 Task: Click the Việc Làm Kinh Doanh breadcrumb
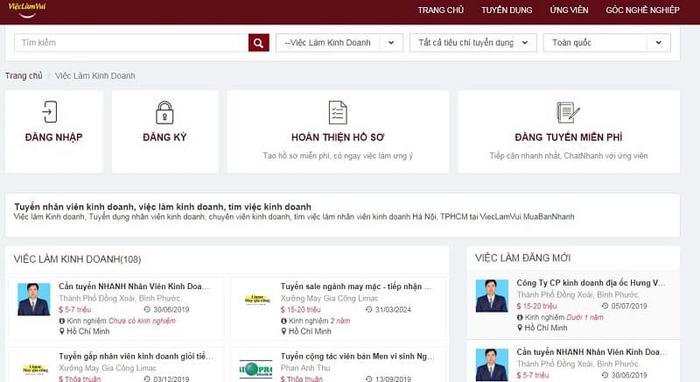(95, 76)
